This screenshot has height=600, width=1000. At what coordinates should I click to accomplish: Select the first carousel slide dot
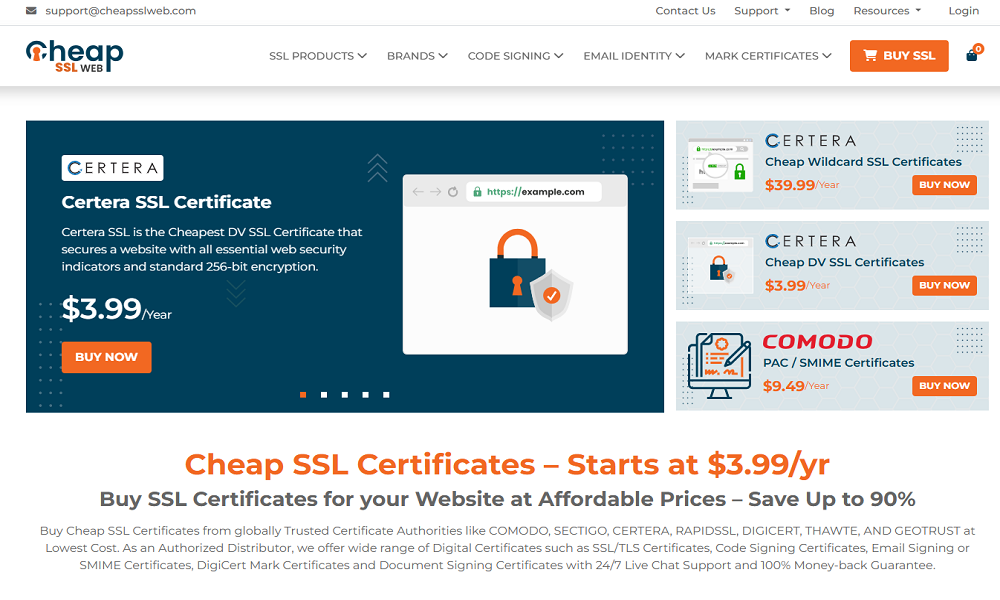pos(303,395)
